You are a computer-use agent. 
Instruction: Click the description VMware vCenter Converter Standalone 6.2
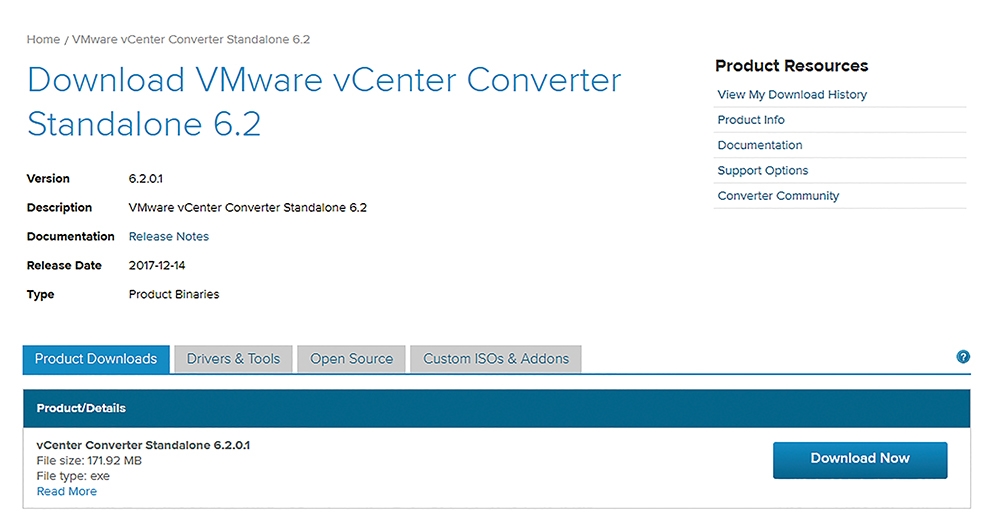coord(247,208)
